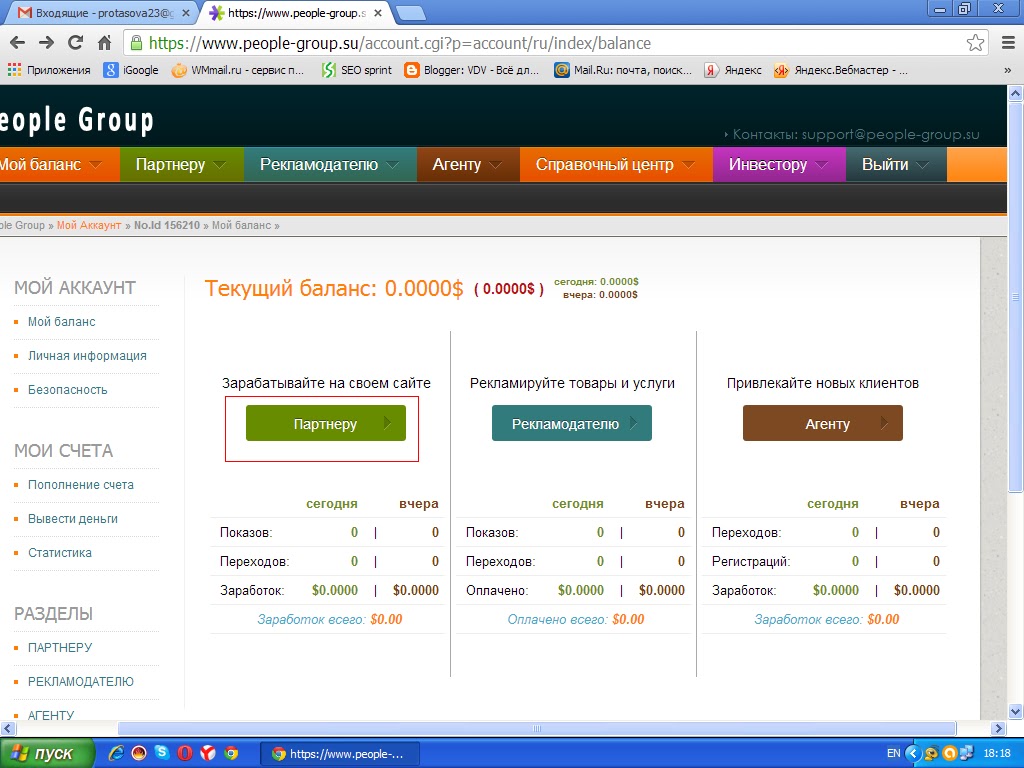This screenshot has width=1024, height=768.
Task: Expand hidden system tray icons
Action: [912, 754]
